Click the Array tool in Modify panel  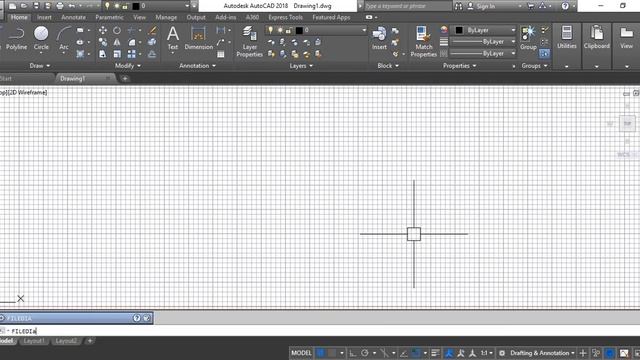click(x=131, y=54)
